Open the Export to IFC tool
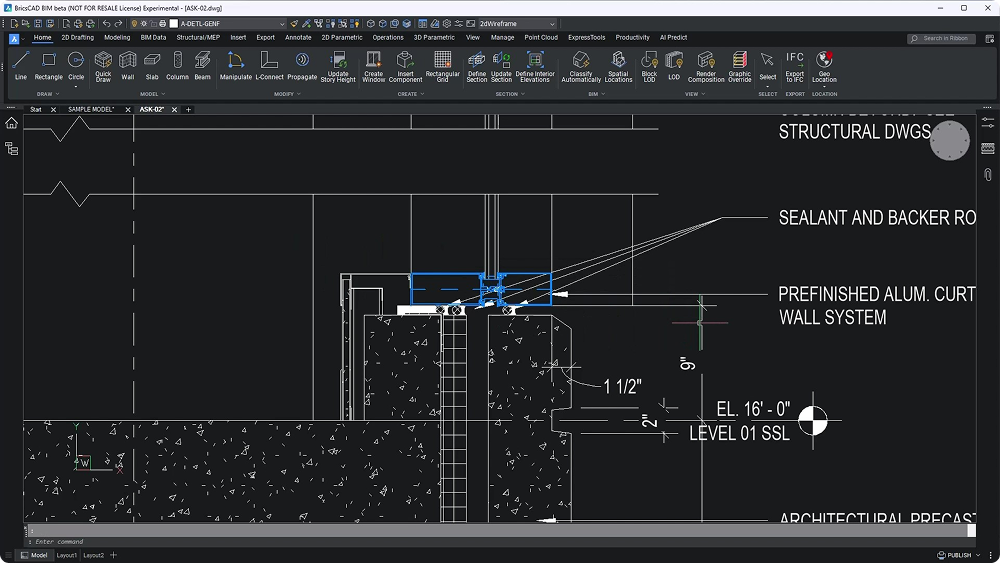The image size is (1000, 563). pos(795,66)
